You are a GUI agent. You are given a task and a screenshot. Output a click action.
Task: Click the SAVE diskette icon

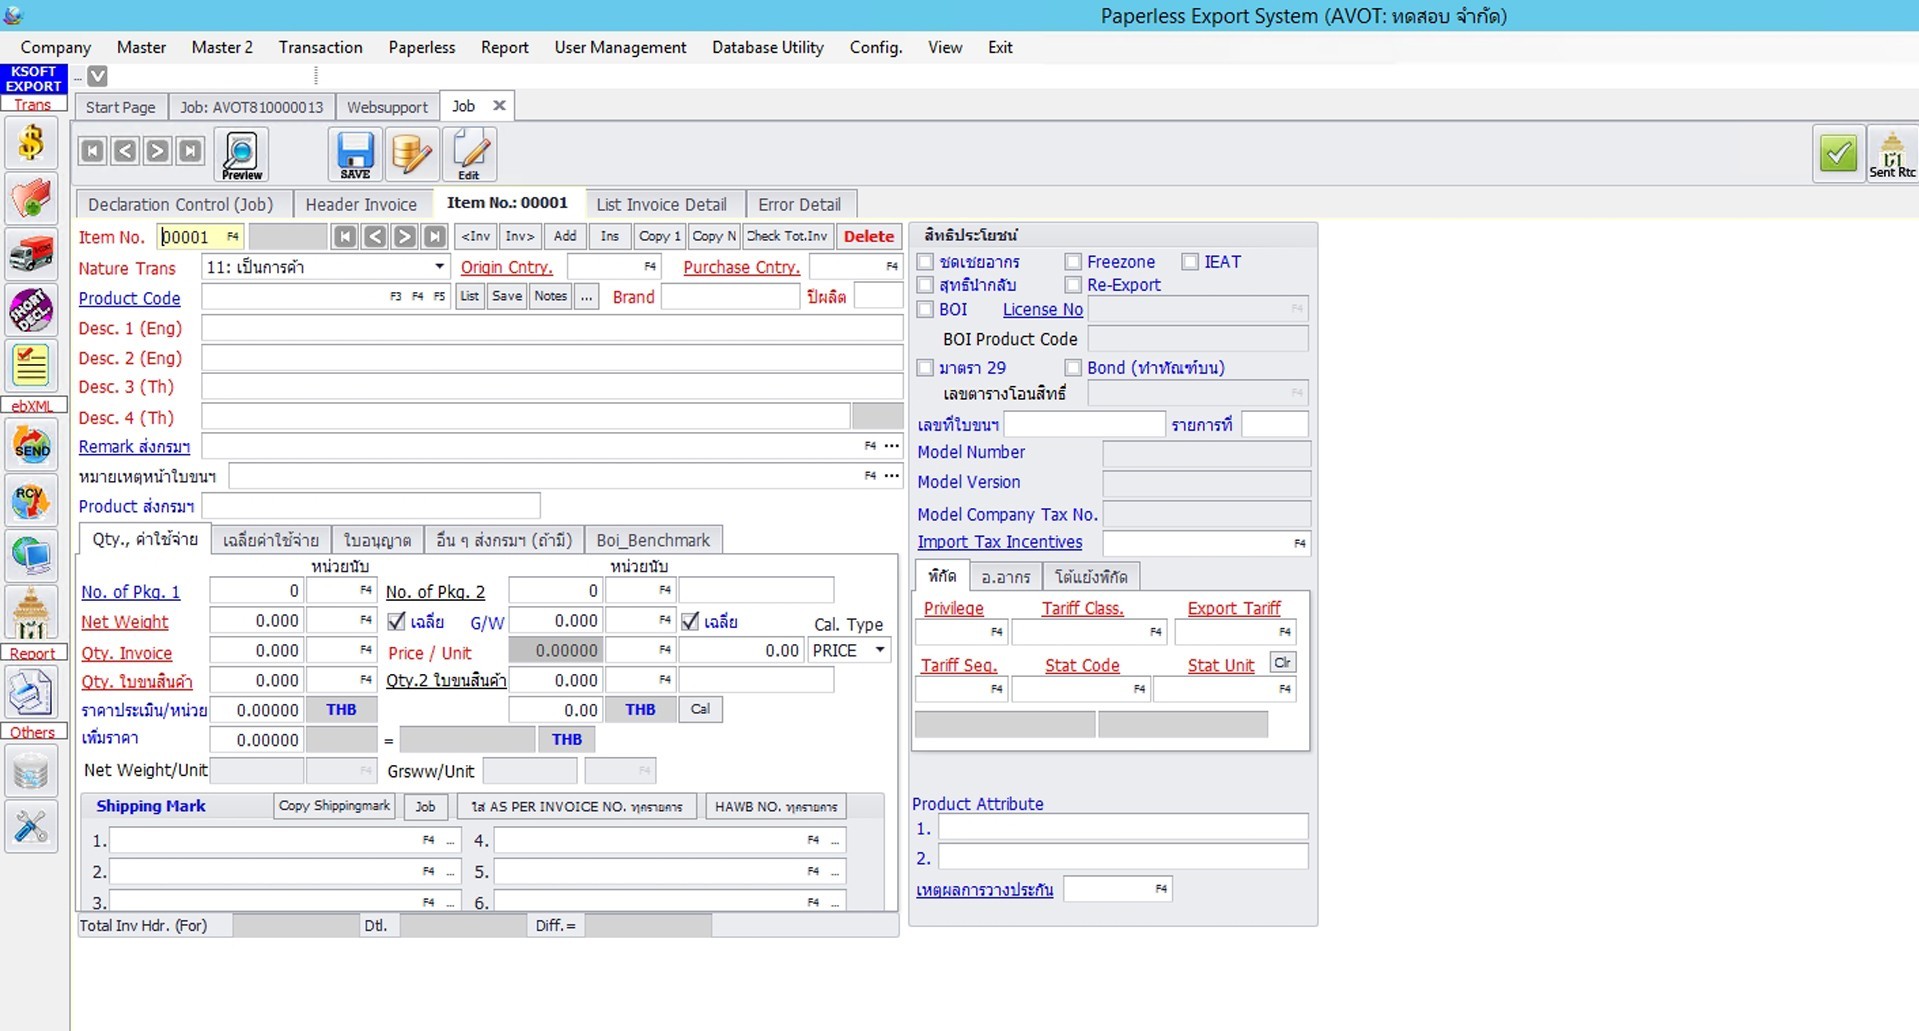(354, 154)
